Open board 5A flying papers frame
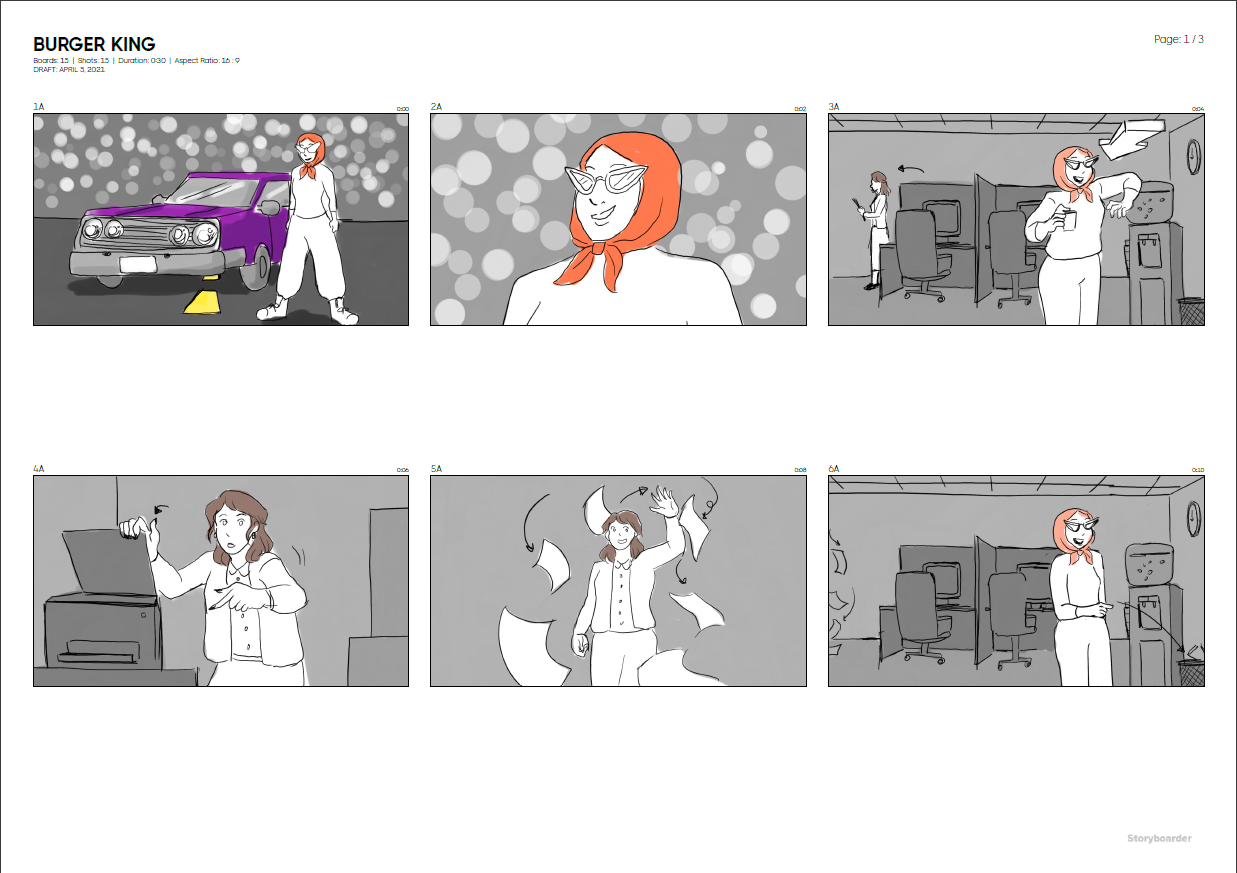The image size is (1237, 873). tap(618, 581)
